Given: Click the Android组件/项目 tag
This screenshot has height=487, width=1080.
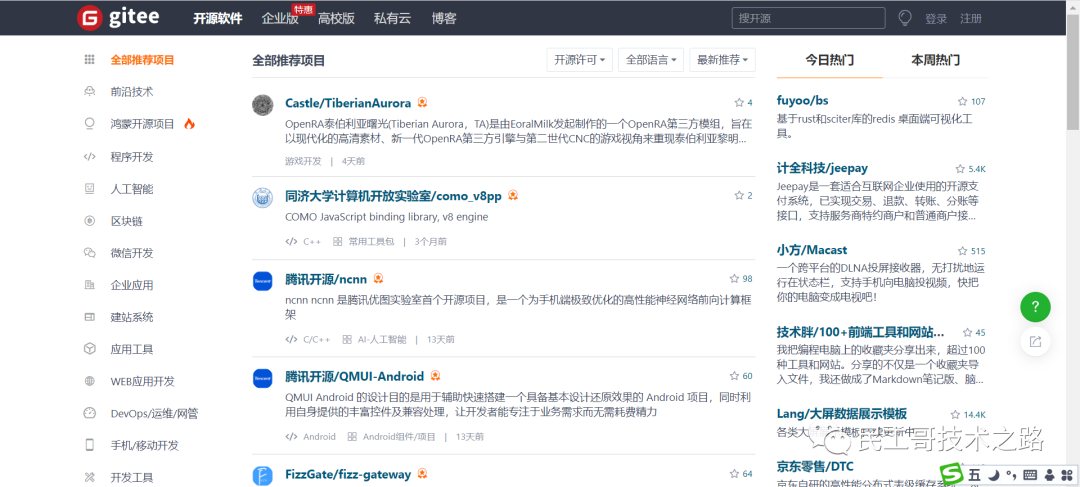Looking at the screenshot, I should tap(399, 437).
